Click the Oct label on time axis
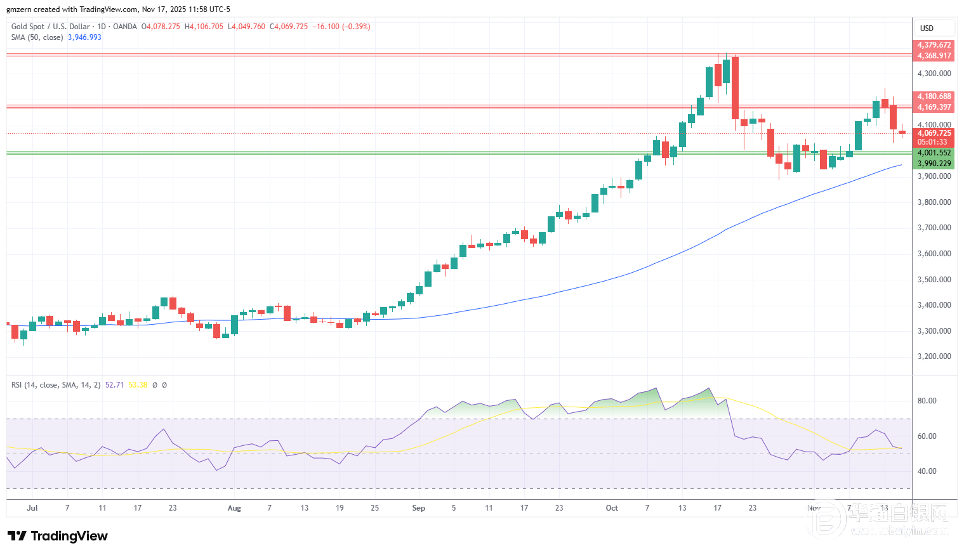964x556 pixels. pyautogui.click(x=609, y=508)
